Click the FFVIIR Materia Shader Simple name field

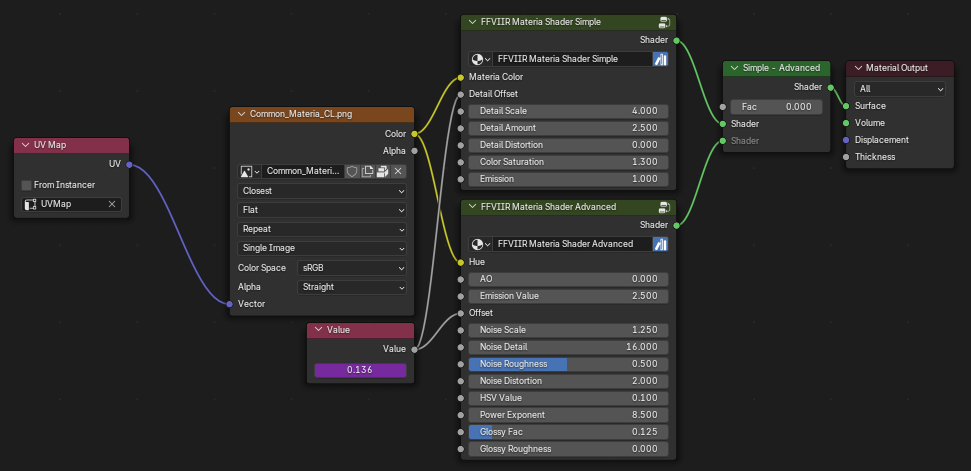[x=572, y=59]
